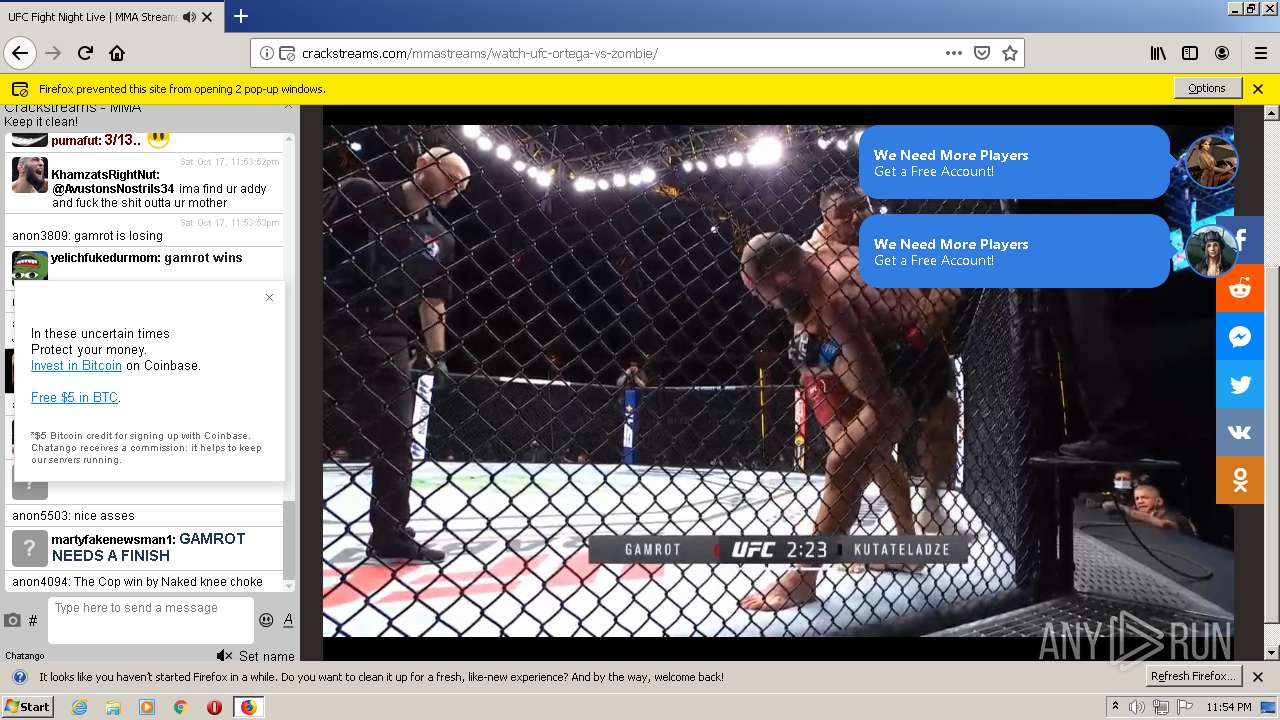Viewport: 1280px width, 720px height.
Task: Close the Coinbase ad popup
Action: pos(269,297)
